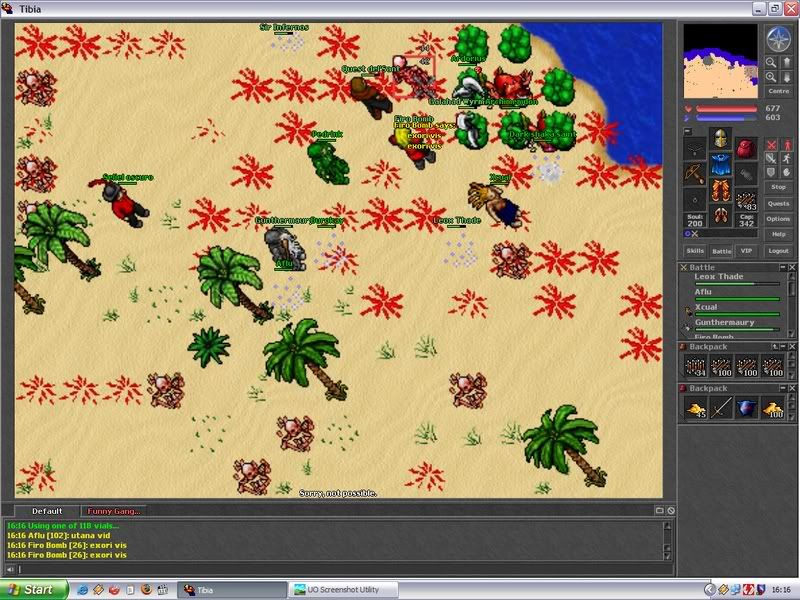Image resolution: width=800 pixels, height=600 pixels.
Task: Open new chat channel icon
Action: (659, 510)
